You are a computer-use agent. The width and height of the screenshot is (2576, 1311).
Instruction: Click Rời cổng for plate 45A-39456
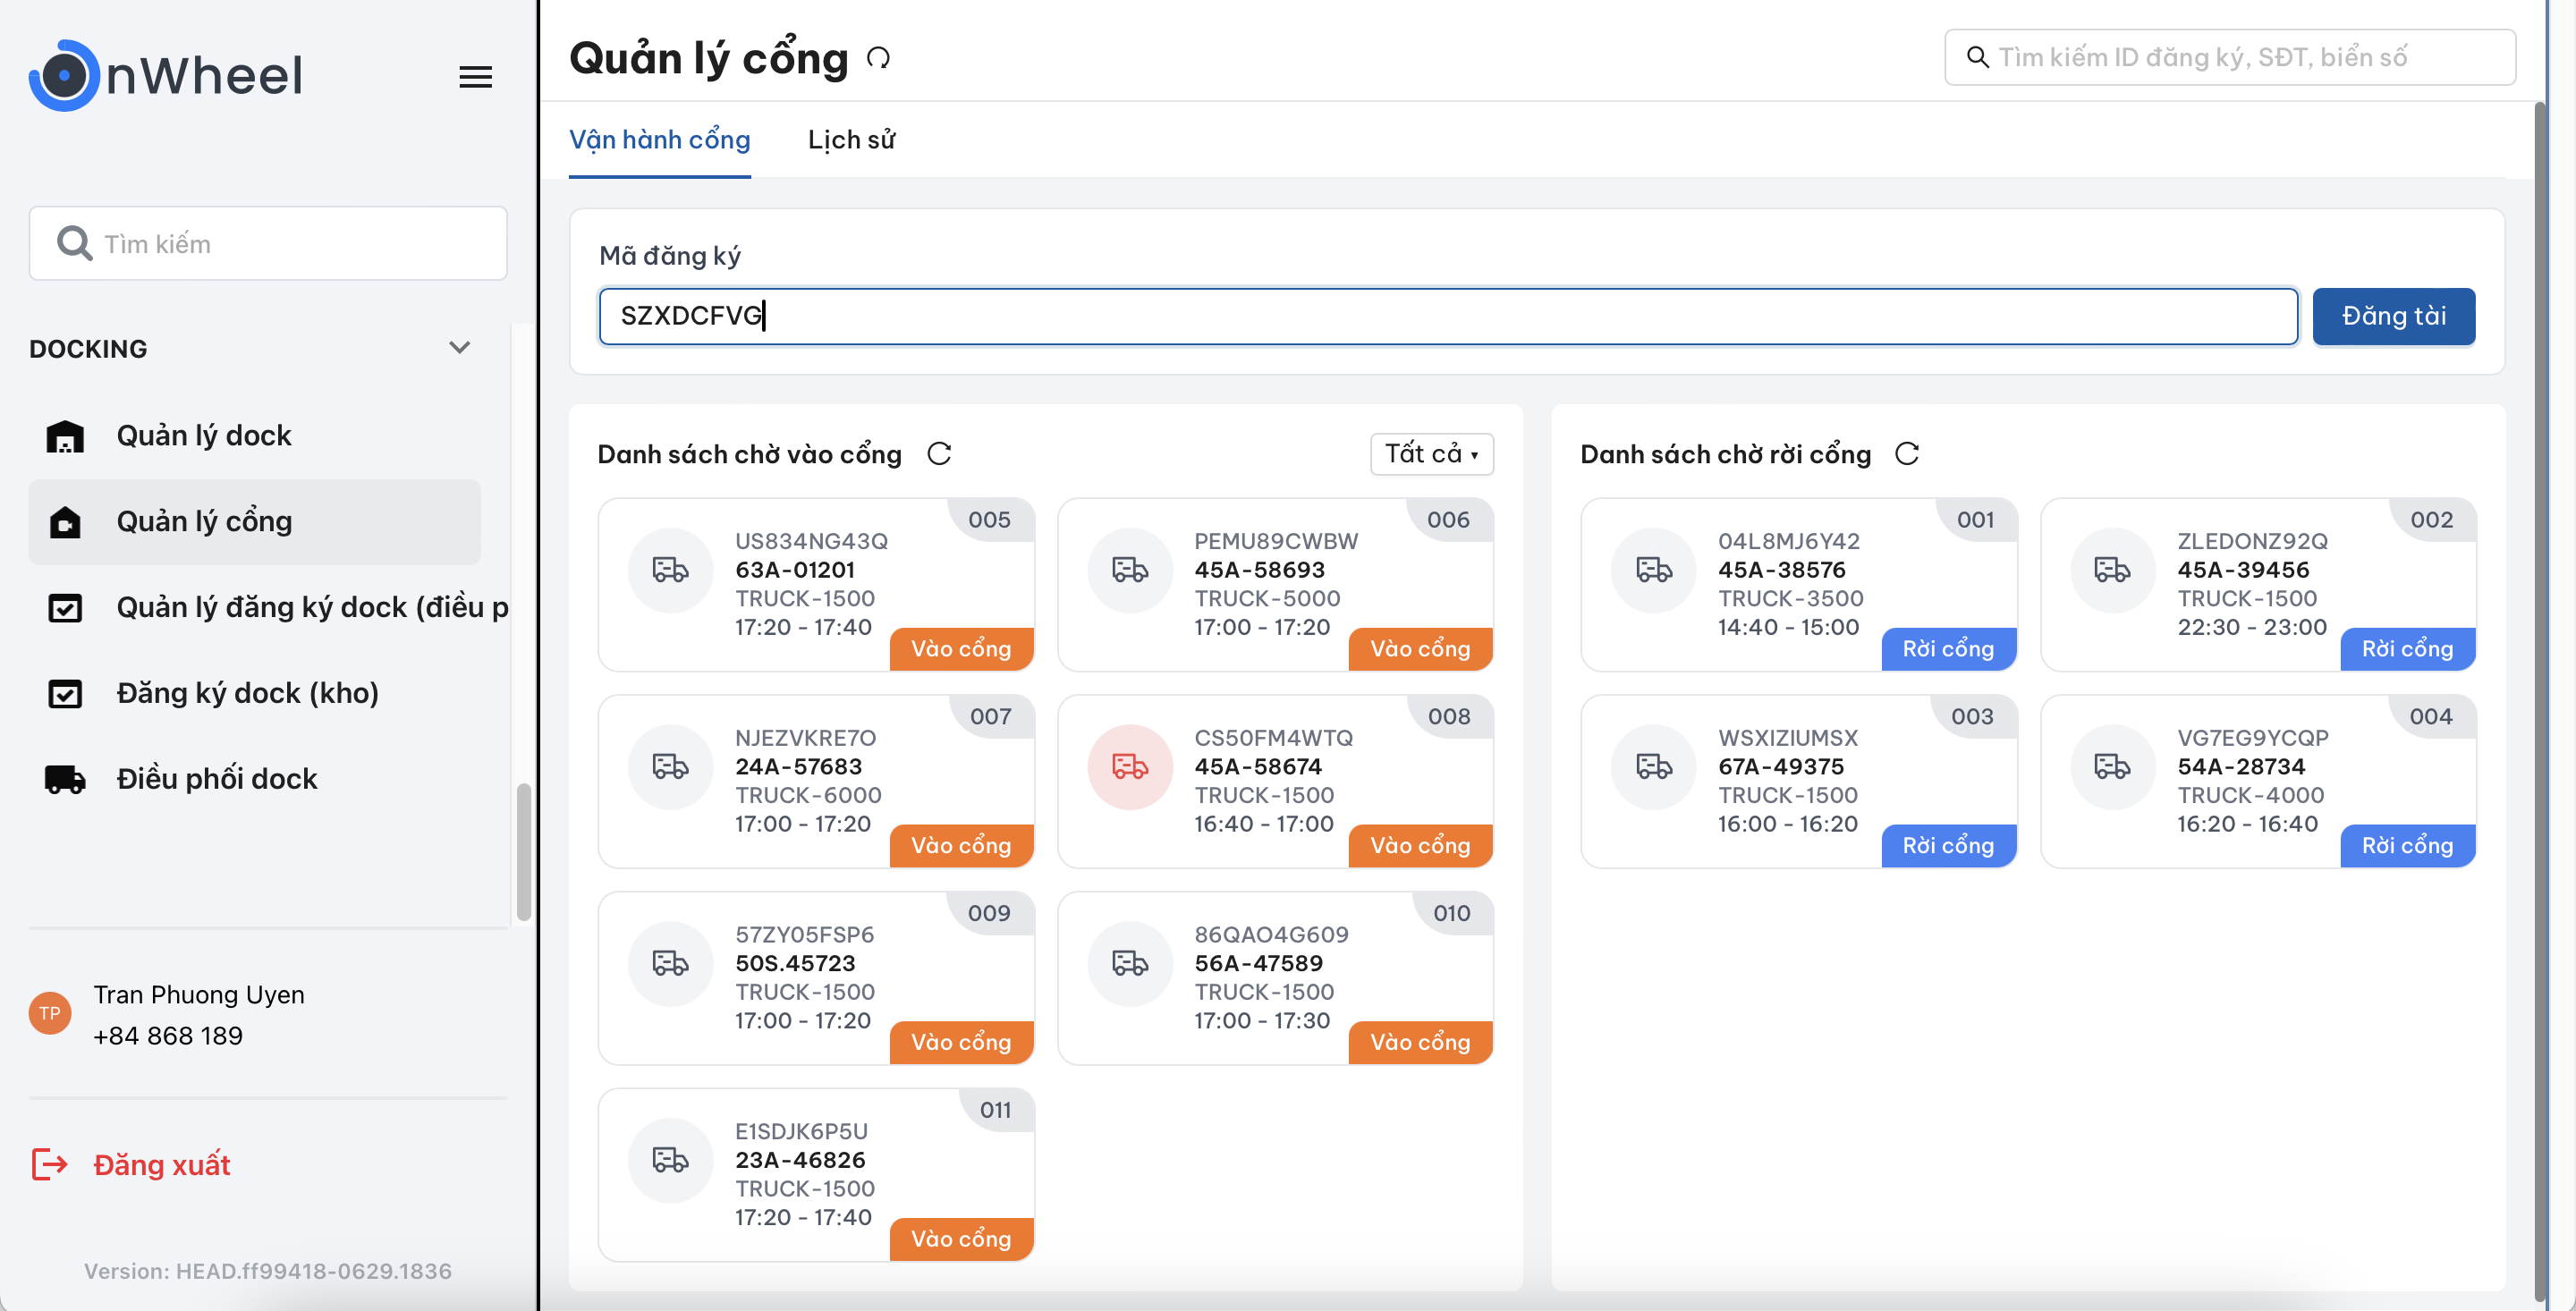click(x=2407, y=649)
